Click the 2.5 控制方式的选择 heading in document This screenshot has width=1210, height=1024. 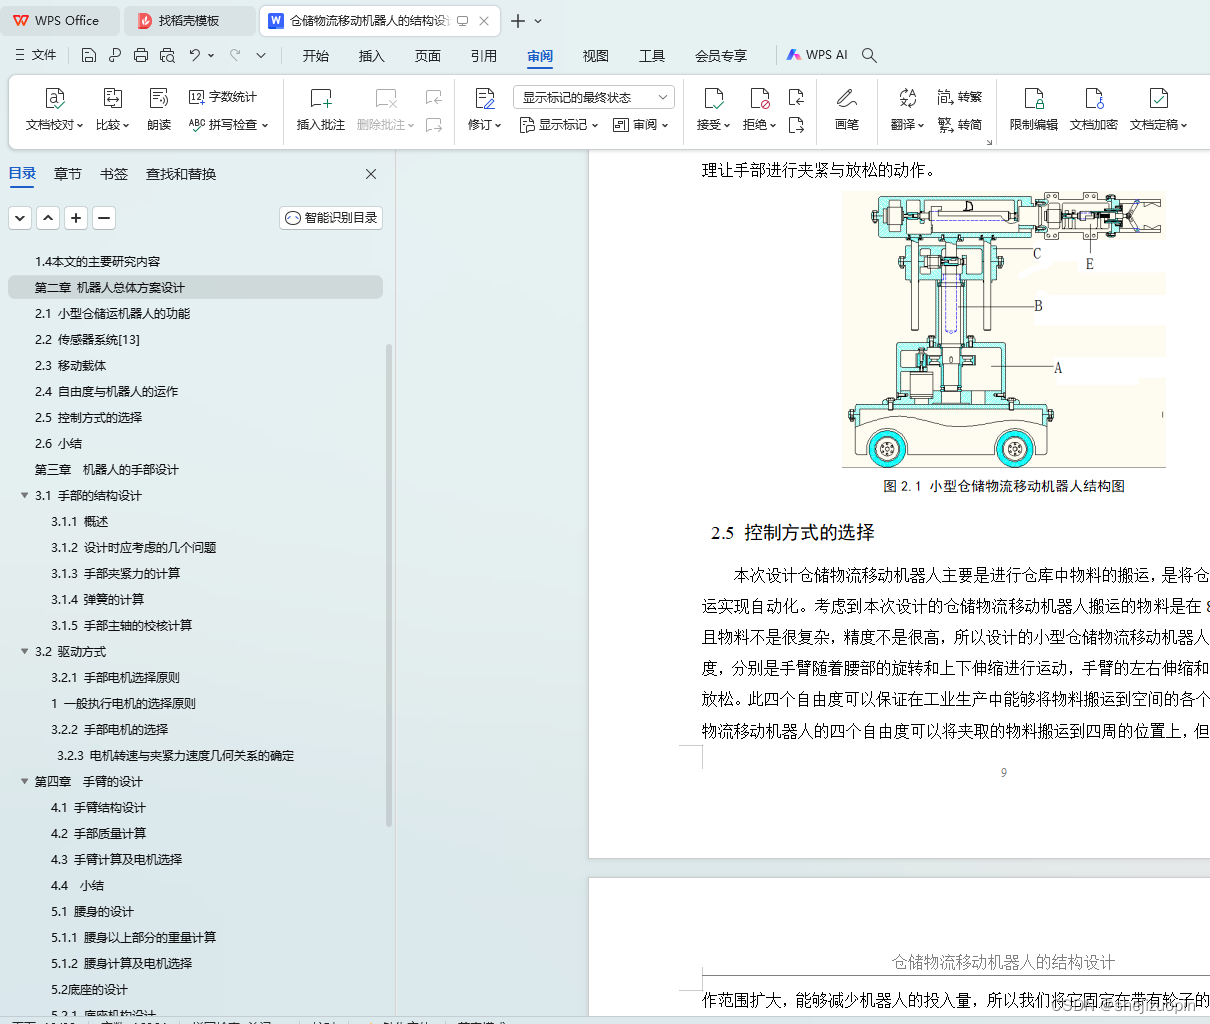coord(793,533)
